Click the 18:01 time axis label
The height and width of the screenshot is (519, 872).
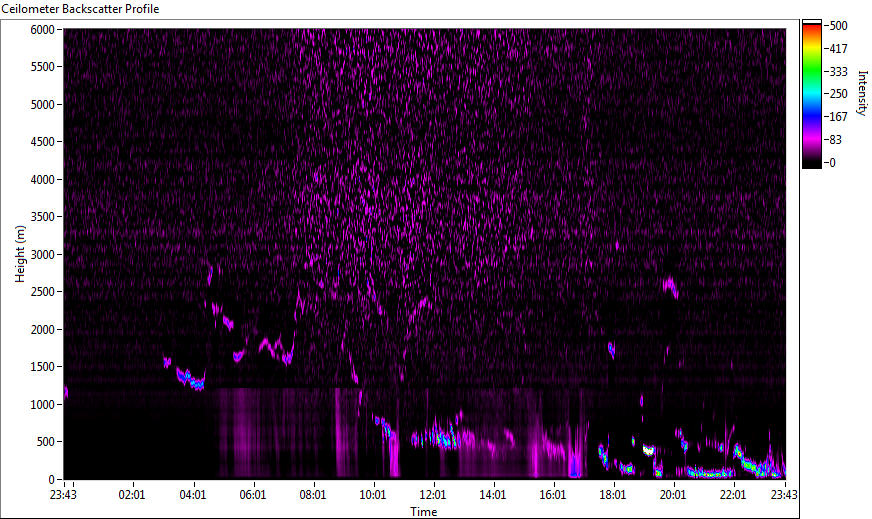click(x=613, y=495)
